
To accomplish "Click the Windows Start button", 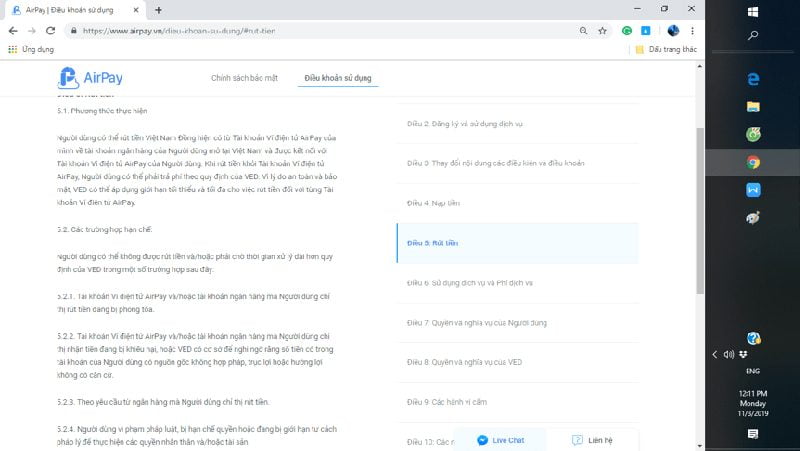I will click(x=754, y=12).
